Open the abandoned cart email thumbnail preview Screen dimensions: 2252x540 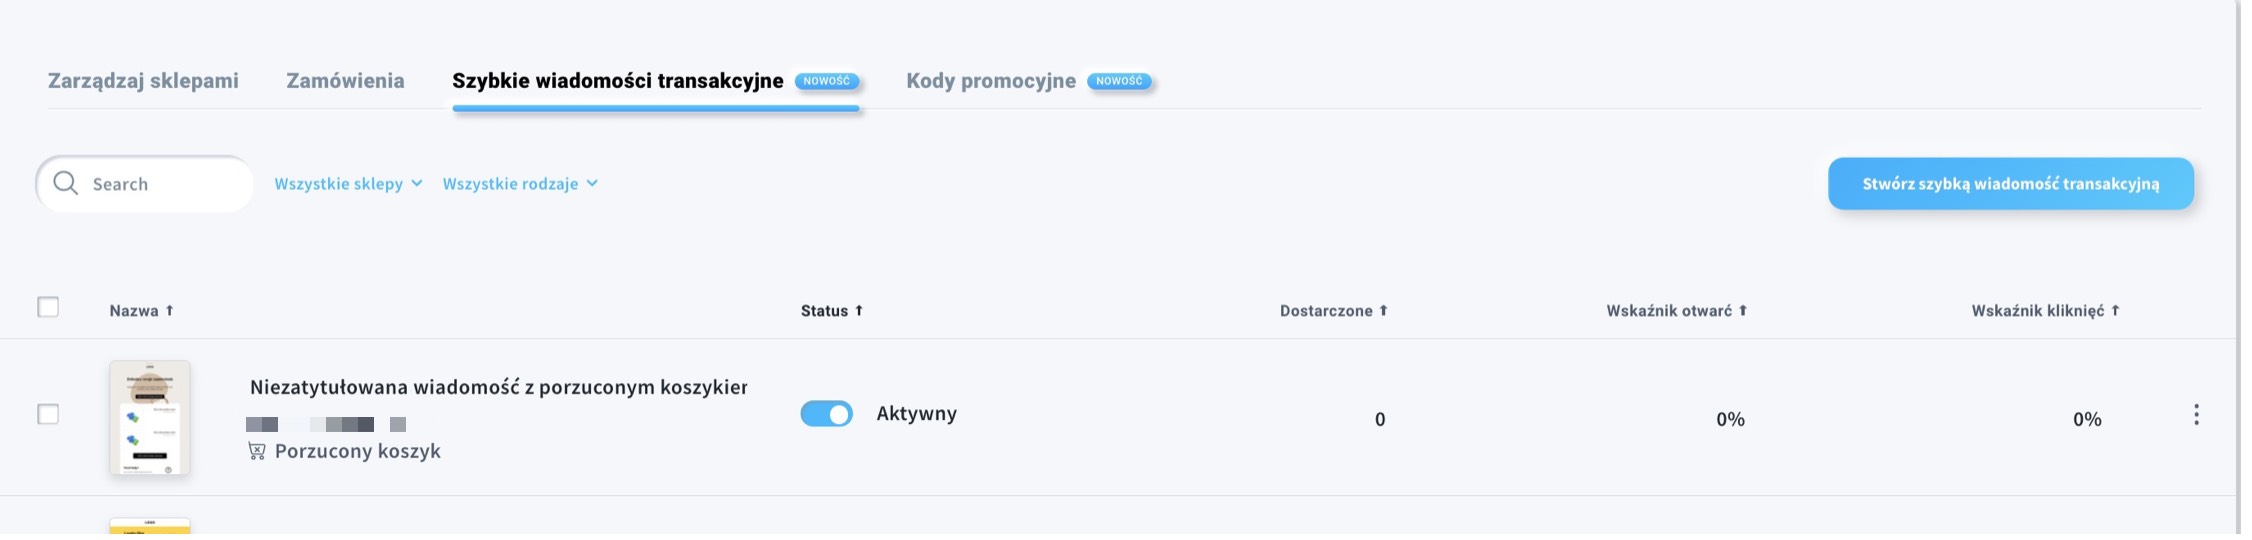(x=150, y=419)
